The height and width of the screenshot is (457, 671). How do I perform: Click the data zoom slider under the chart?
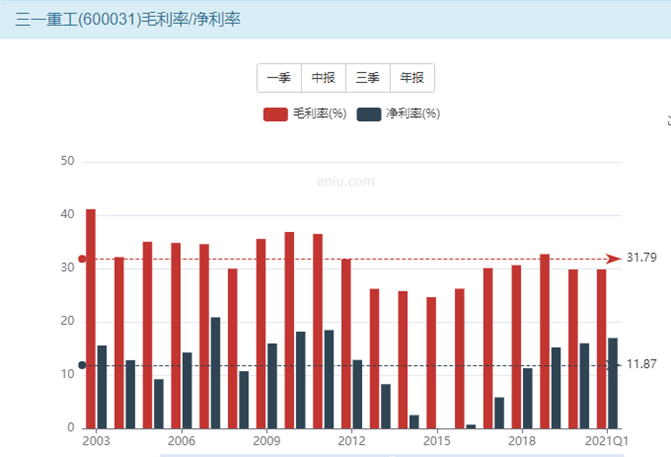[392, 455]
